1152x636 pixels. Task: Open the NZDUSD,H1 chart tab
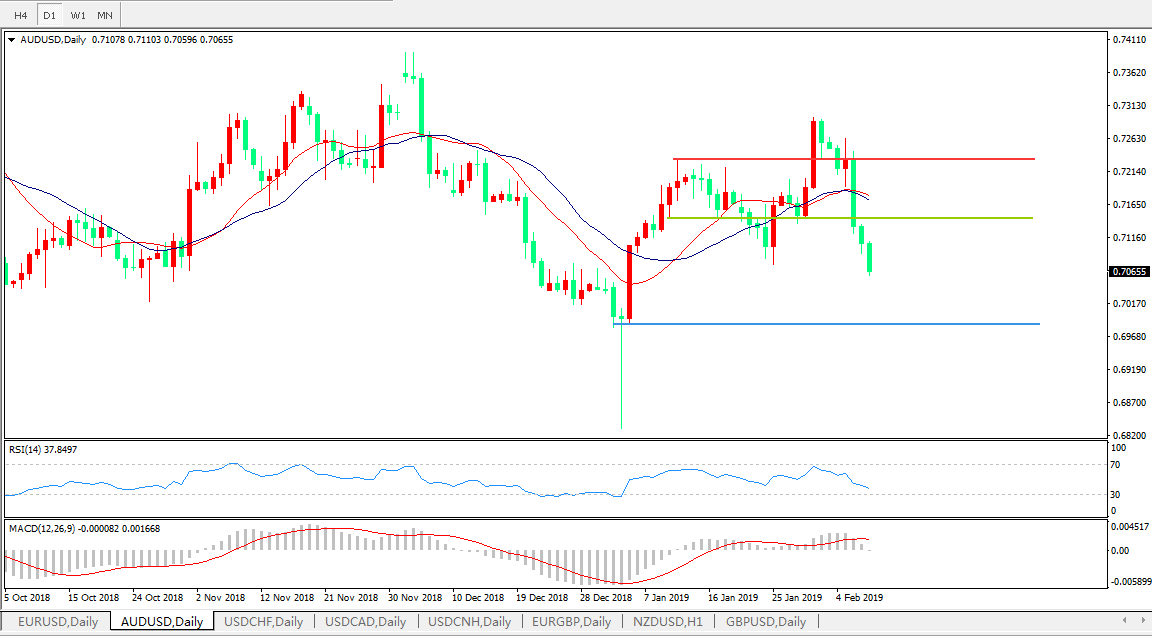coord(667,622)
